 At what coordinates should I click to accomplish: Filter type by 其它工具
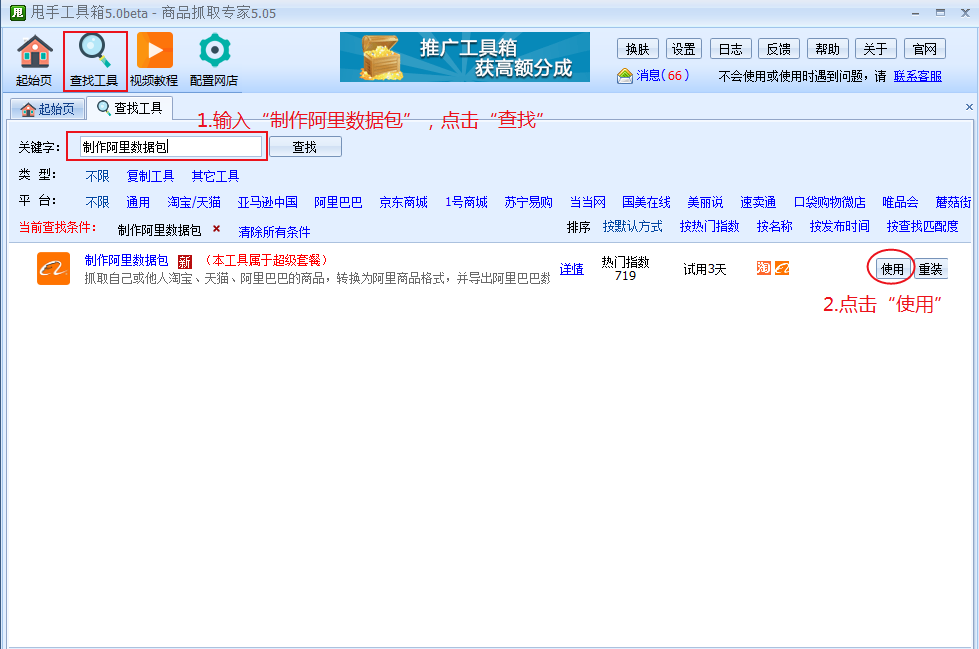[215, 176]
